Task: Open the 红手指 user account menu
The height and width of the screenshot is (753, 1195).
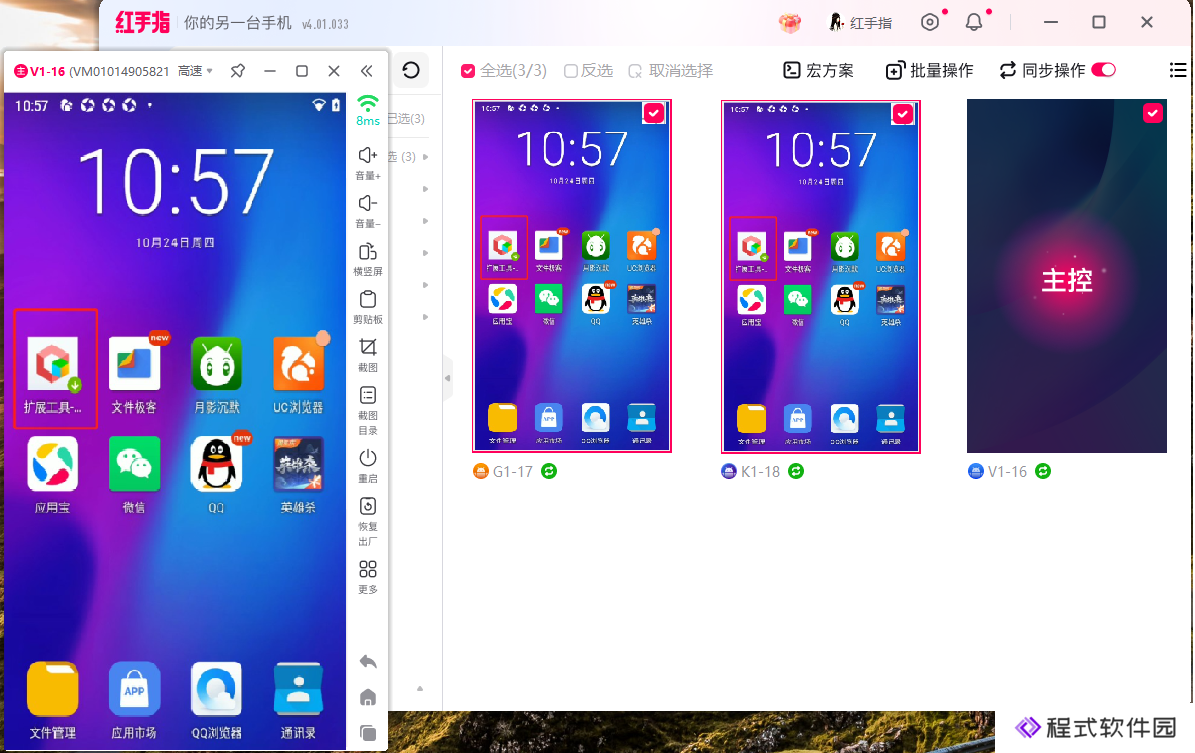Action: coord(860,23)
